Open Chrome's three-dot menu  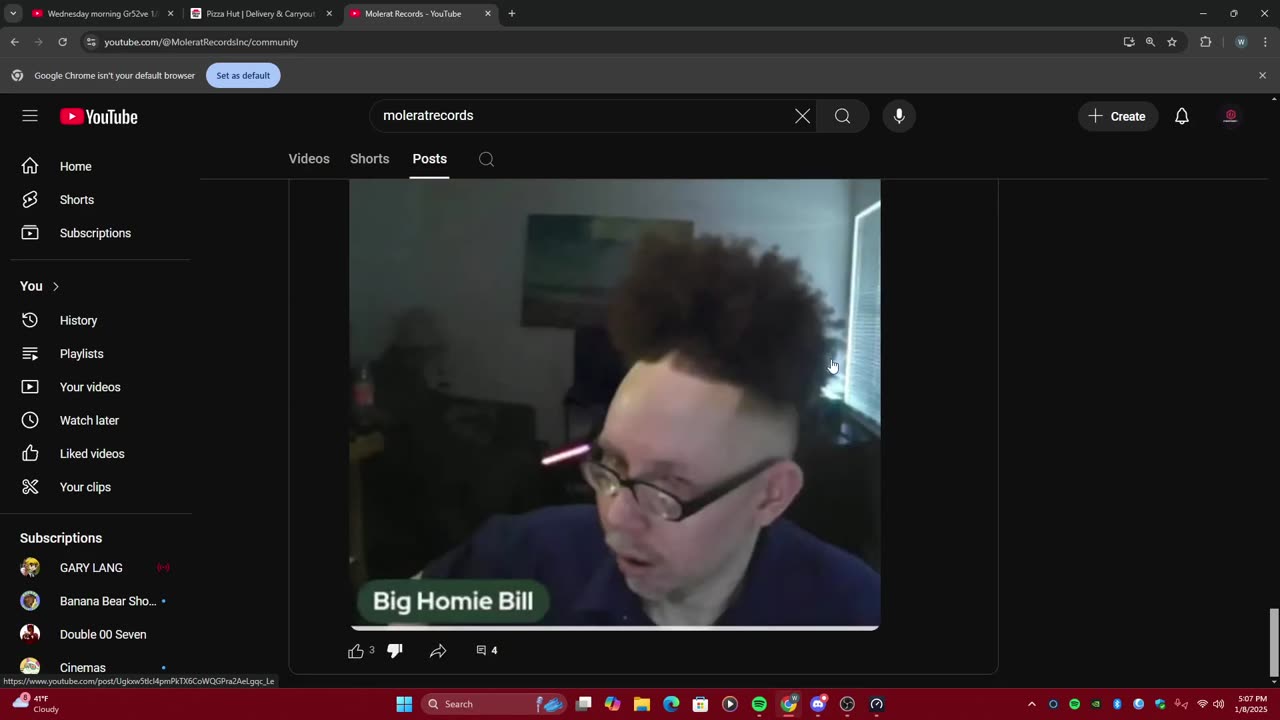(1263, 42)
